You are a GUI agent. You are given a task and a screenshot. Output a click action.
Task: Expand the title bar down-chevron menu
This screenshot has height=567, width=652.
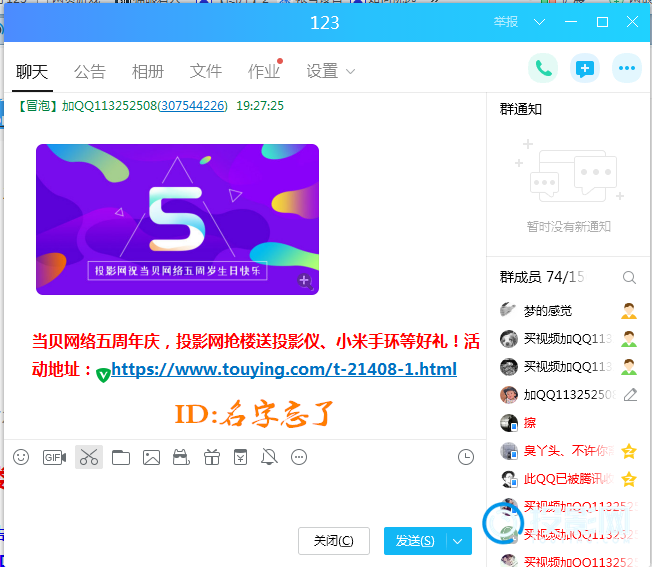539,22
